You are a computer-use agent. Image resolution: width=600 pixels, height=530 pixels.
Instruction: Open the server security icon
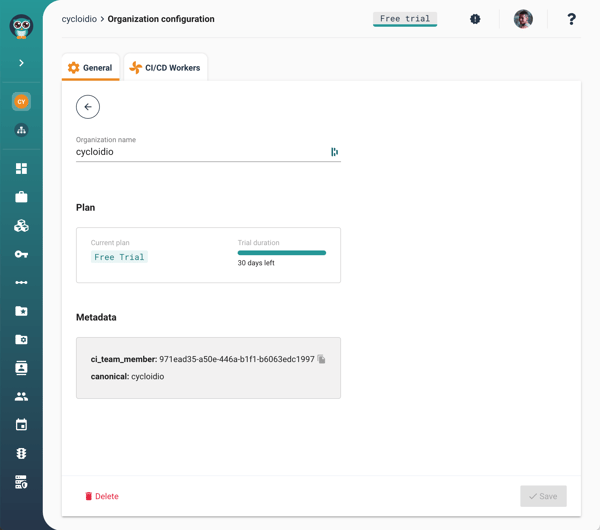coord(21,482)
